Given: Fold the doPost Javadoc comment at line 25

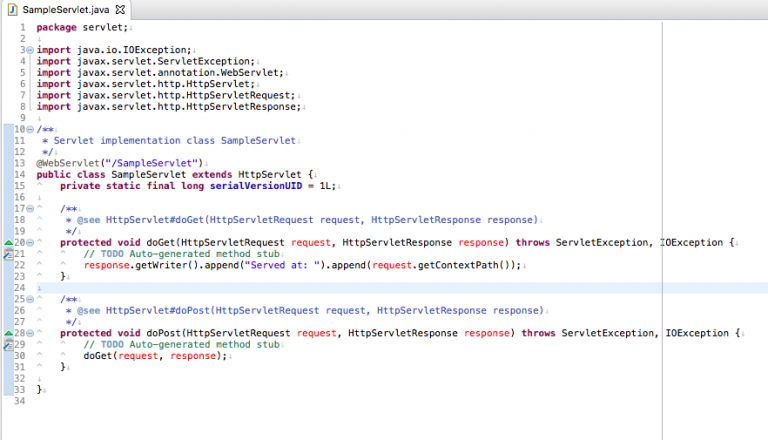Looking at the screenshot, I should point(30,299).
